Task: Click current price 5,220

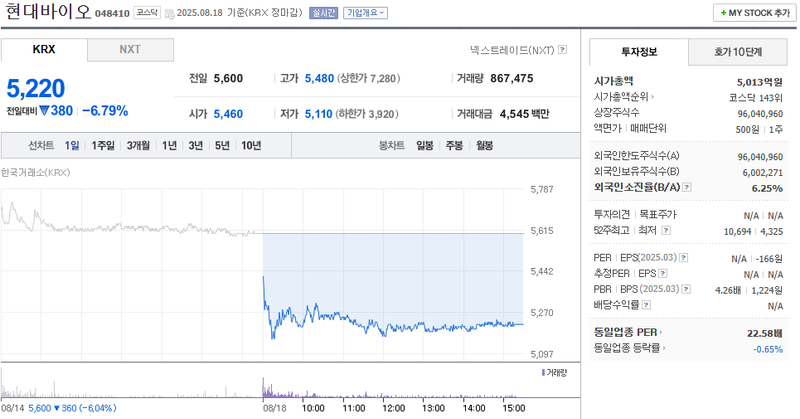Action: 36,89
